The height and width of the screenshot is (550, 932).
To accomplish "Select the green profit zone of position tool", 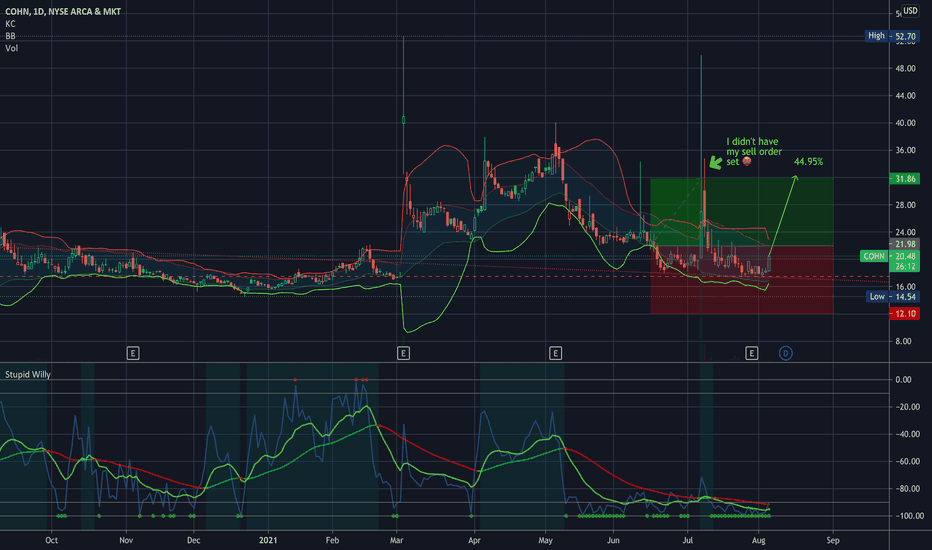I will click(x=741, y=212).
